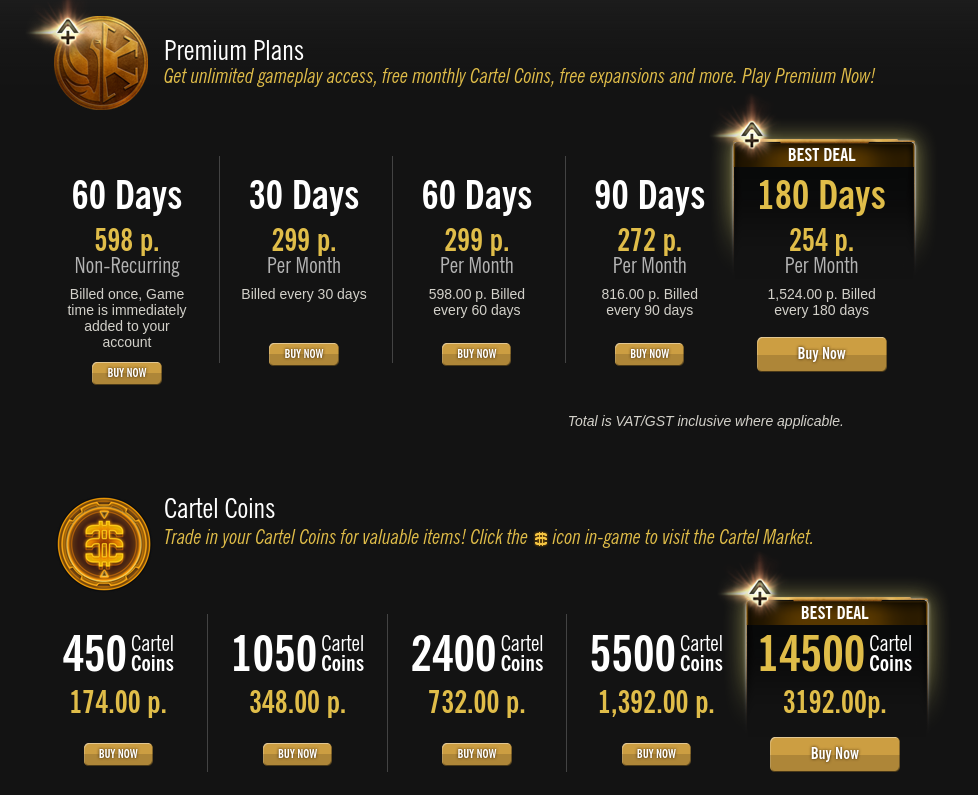
Task: Buy the 1050 Cartel Coins pack
Action: [297, 754]
